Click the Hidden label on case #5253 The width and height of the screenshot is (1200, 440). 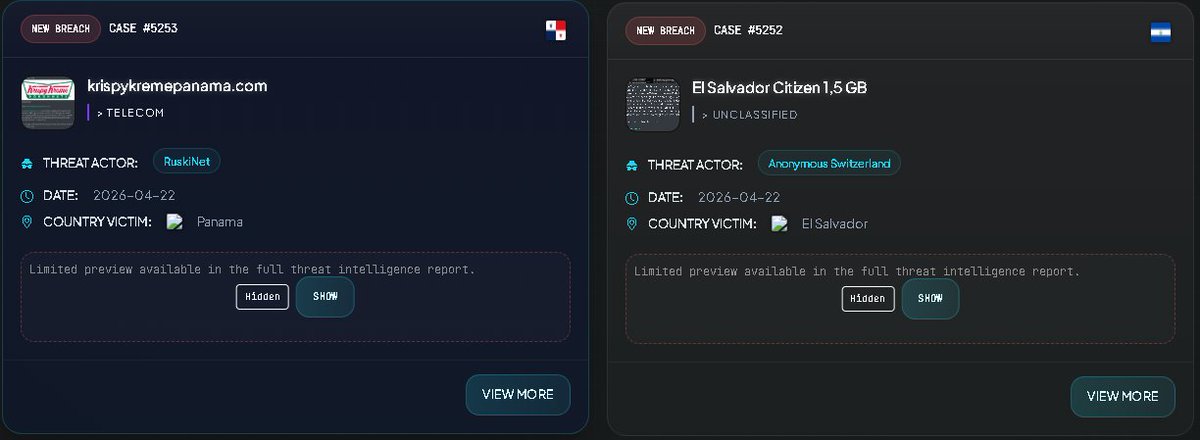pyautogui.click(x=263, y=297)
